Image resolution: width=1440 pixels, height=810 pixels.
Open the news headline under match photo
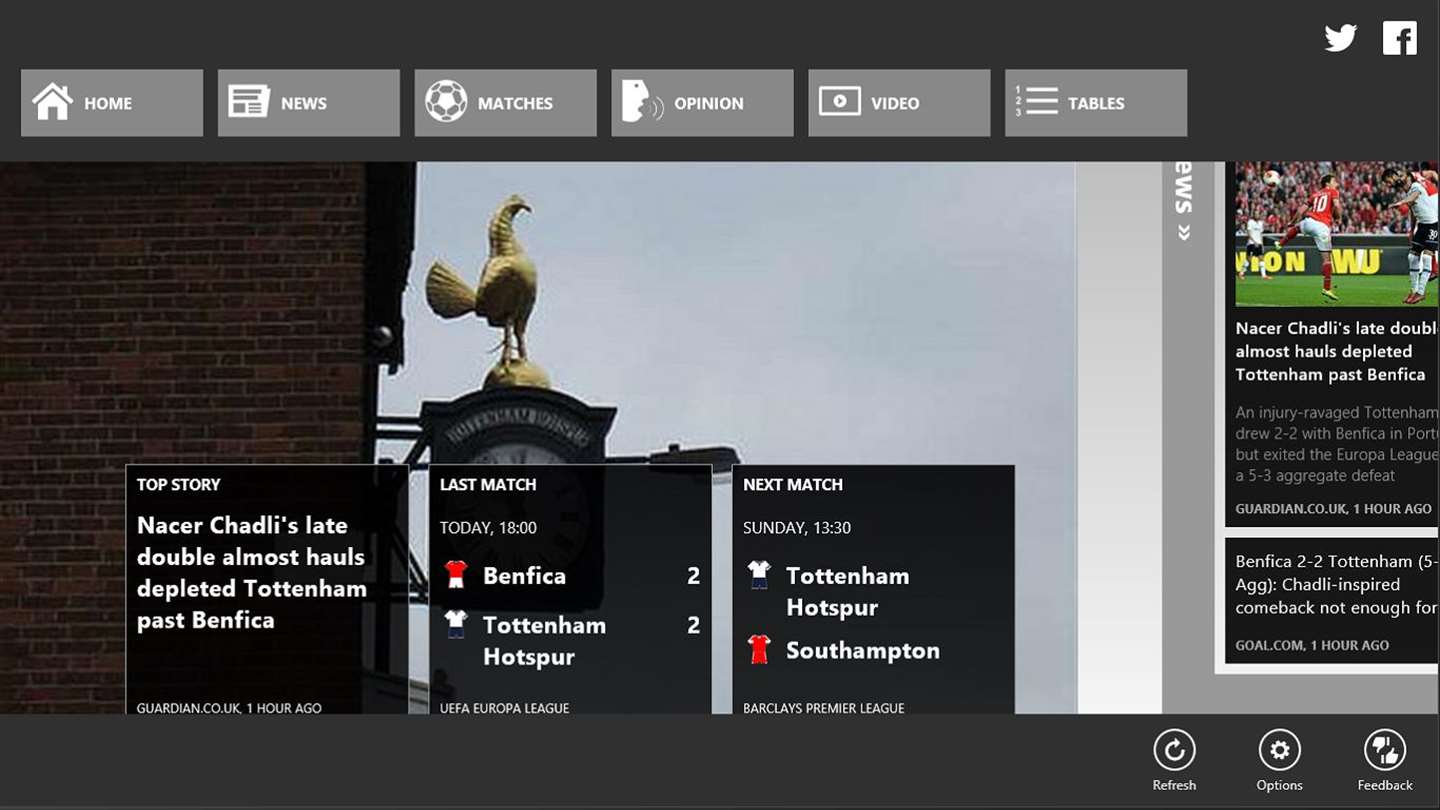(x=1337, y=351)
